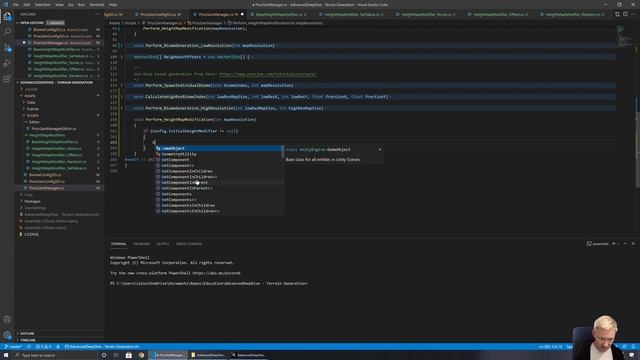Open the File menu
The image size is (640, 360).
tap(16, 4)
